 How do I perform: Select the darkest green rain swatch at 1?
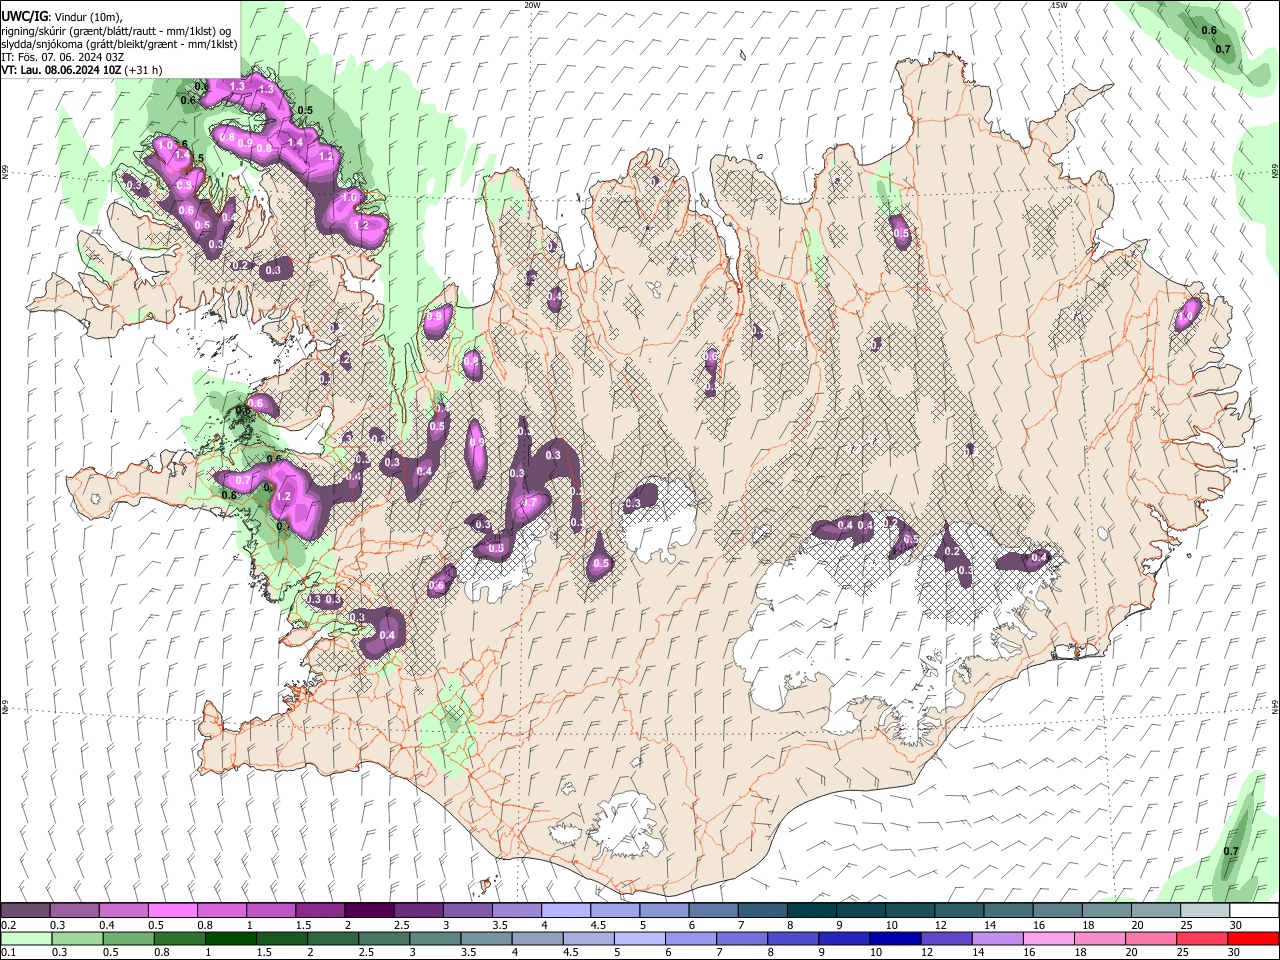232,938
